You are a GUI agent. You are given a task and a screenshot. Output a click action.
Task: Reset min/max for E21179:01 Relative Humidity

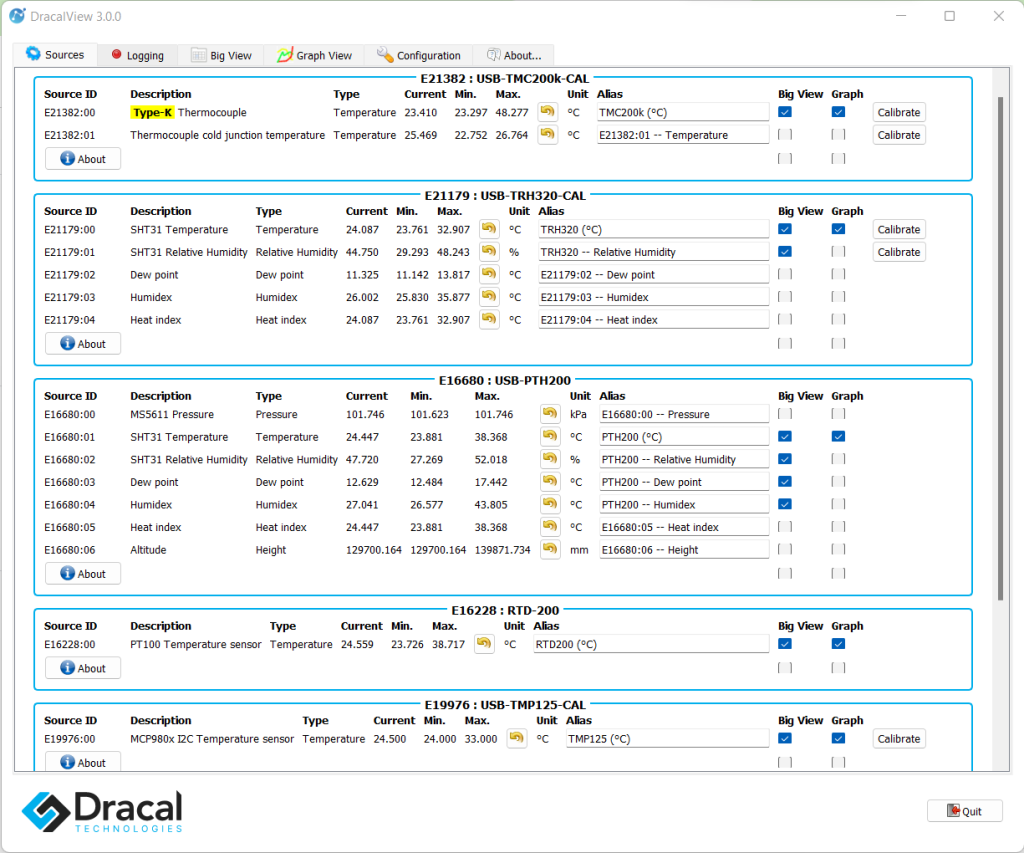click(489, 251)
